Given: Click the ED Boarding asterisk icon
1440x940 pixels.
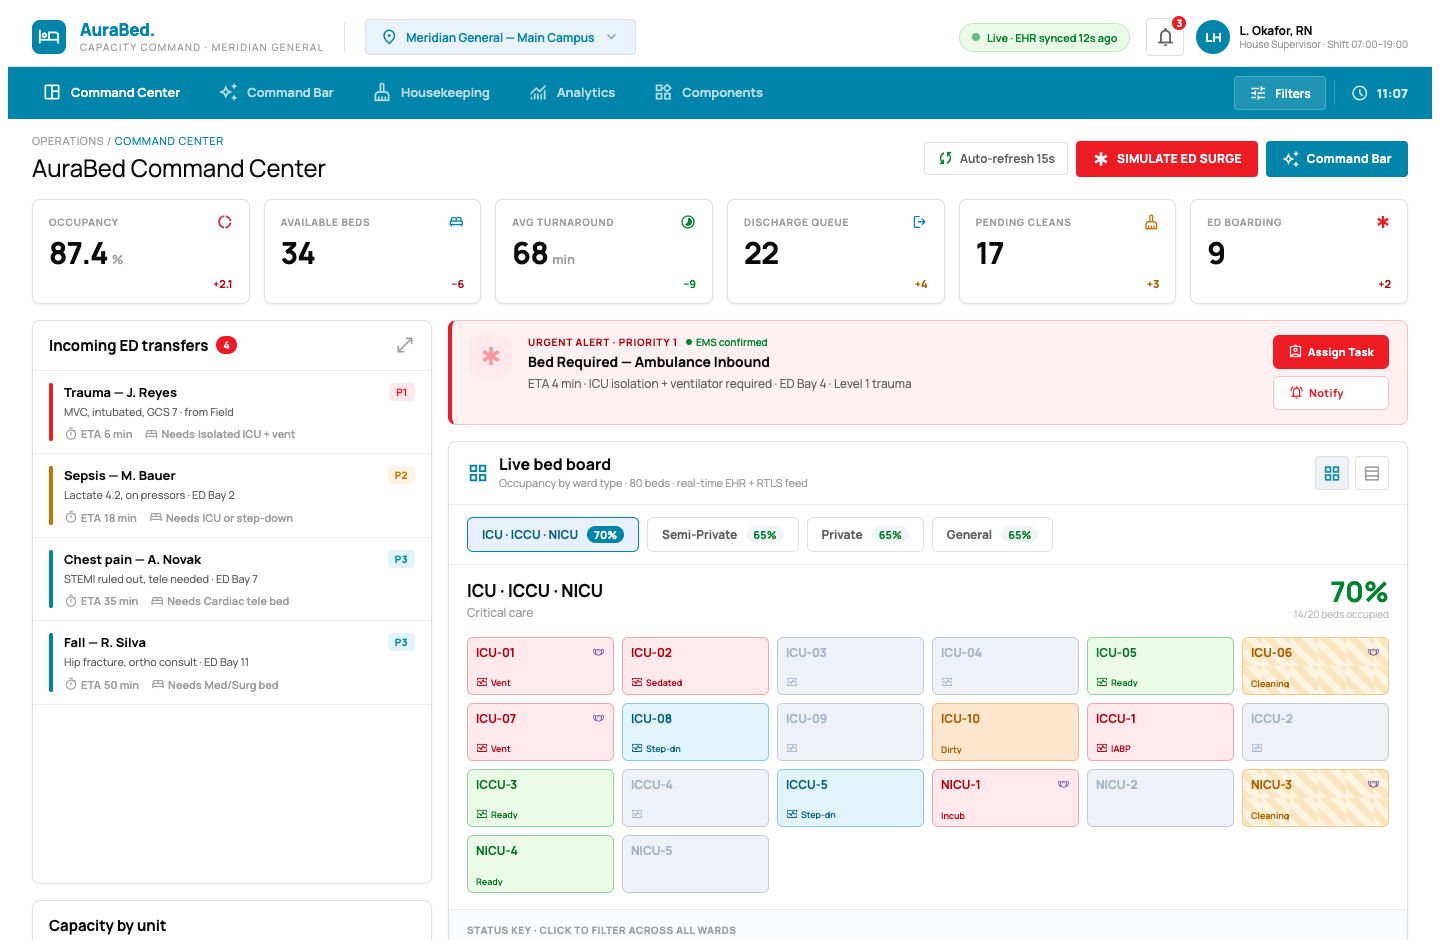Looking at the screenshot, I should (1383, 222).
